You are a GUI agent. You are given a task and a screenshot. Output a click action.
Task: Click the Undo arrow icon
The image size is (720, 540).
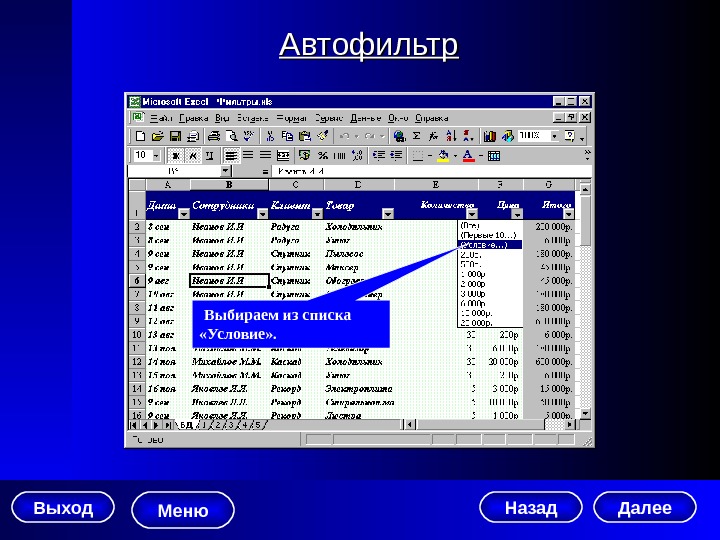pyautogui.click(x=344, y=136)
